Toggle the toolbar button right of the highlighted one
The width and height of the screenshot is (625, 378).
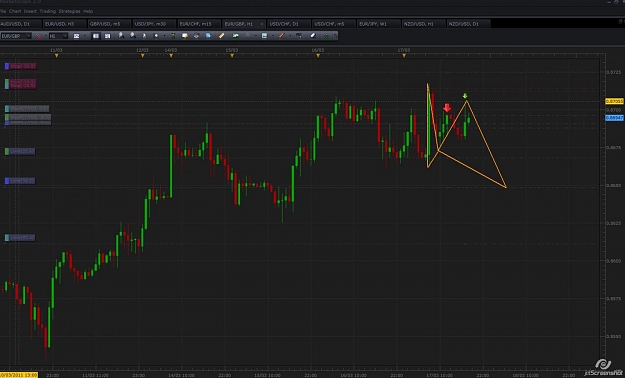[x=107, y=36]
